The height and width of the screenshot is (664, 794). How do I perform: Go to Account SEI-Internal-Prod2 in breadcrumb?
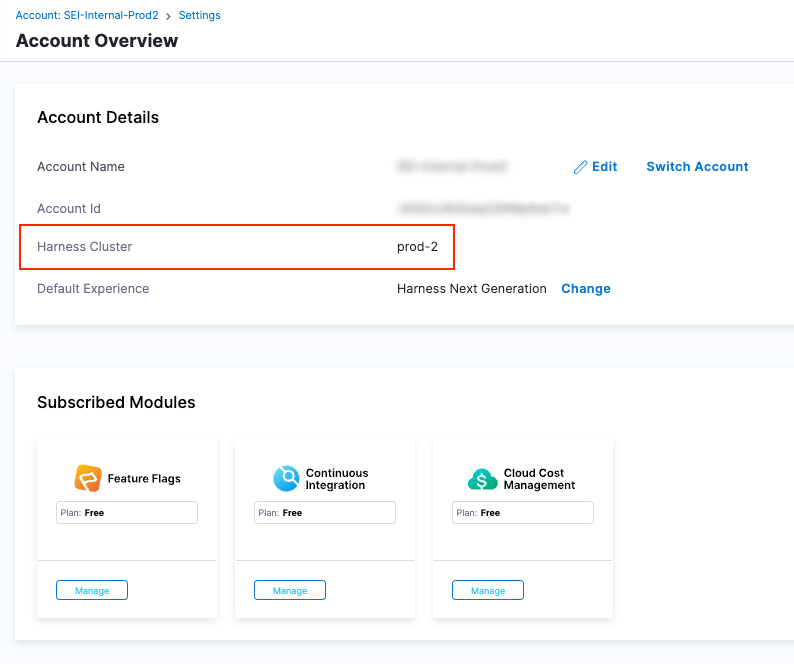click(x=87, y=16)
